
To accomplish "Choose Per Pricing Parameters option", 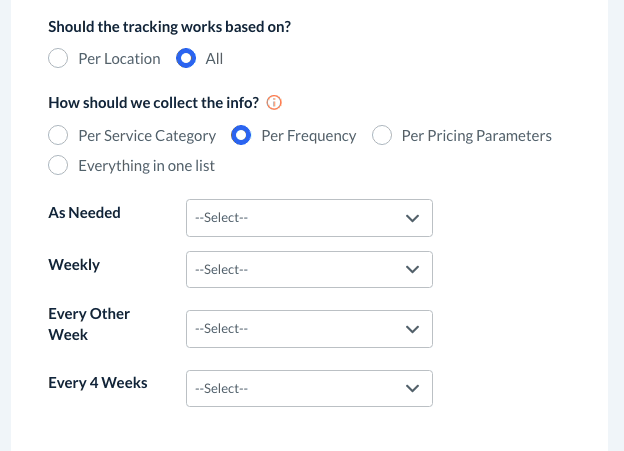I will point(381,135).
